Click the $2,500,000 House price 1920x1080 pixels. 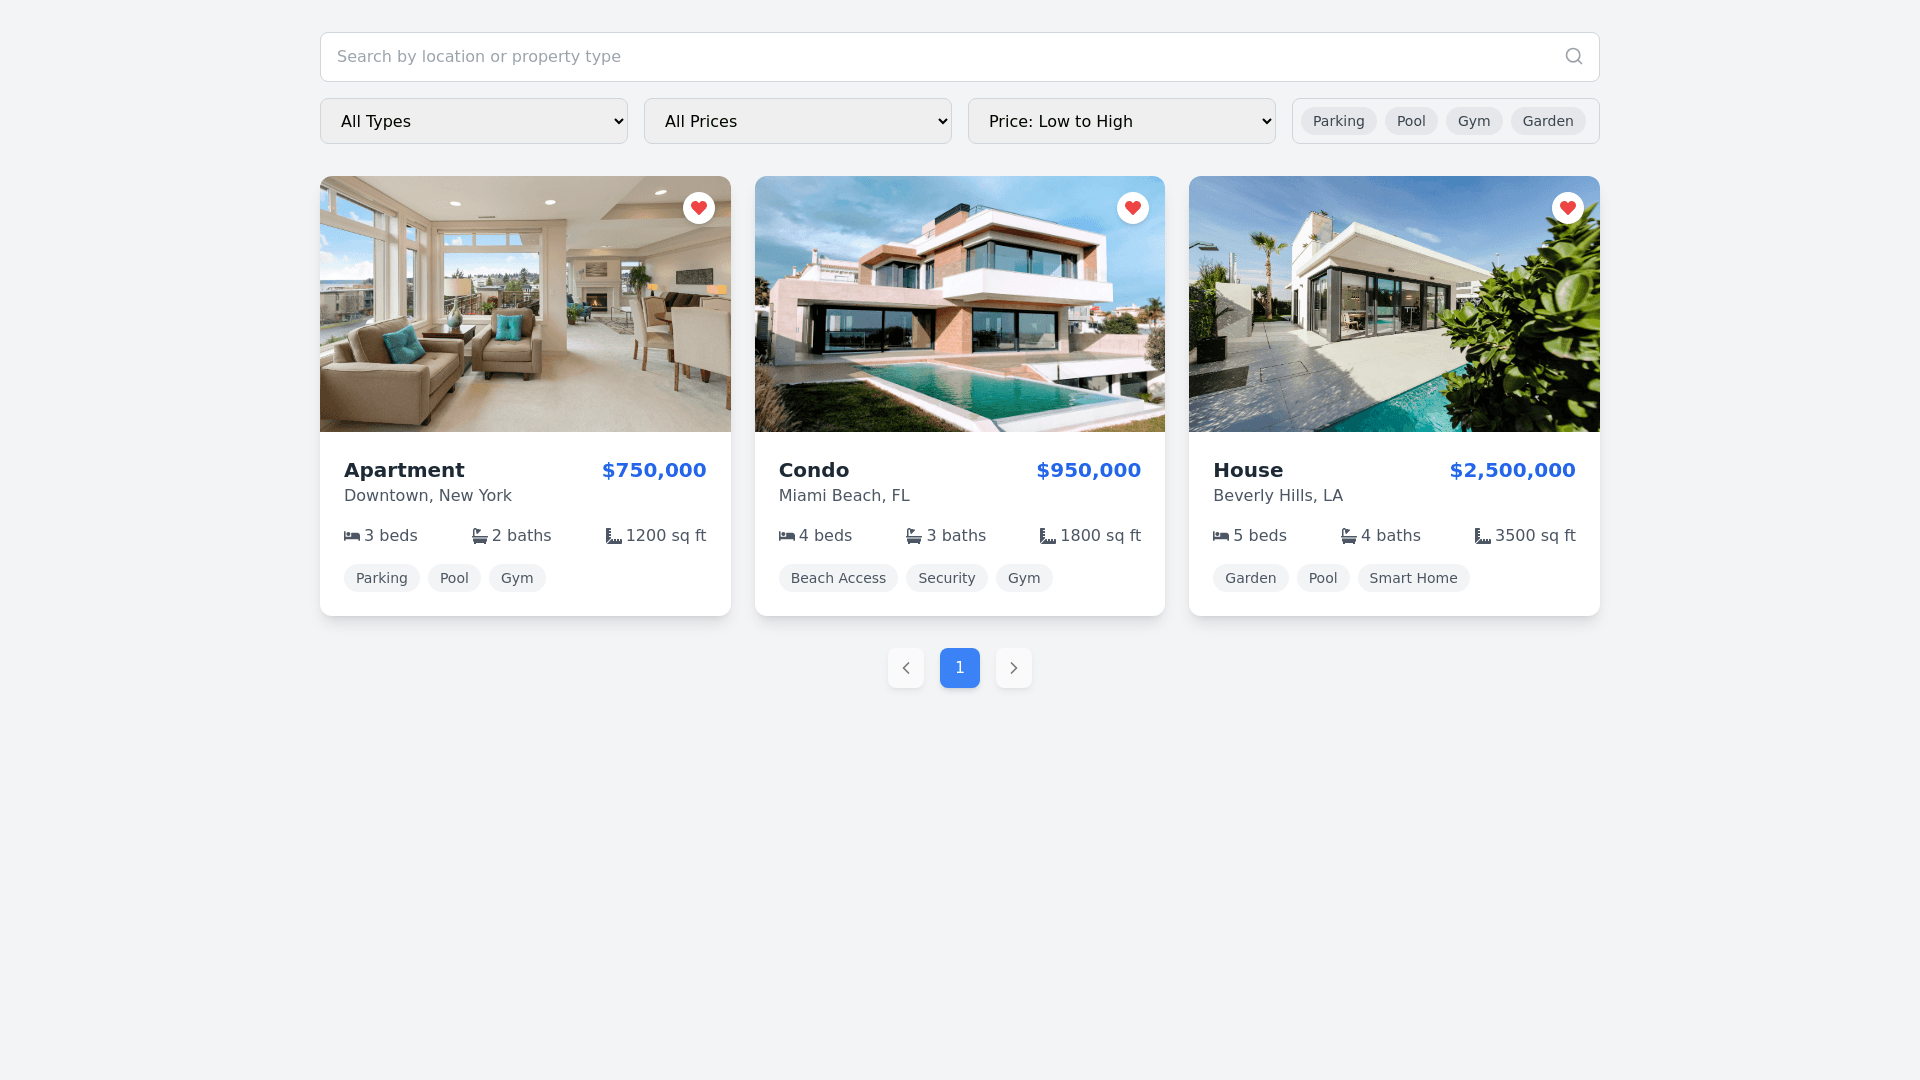[x=1512, y=470]
